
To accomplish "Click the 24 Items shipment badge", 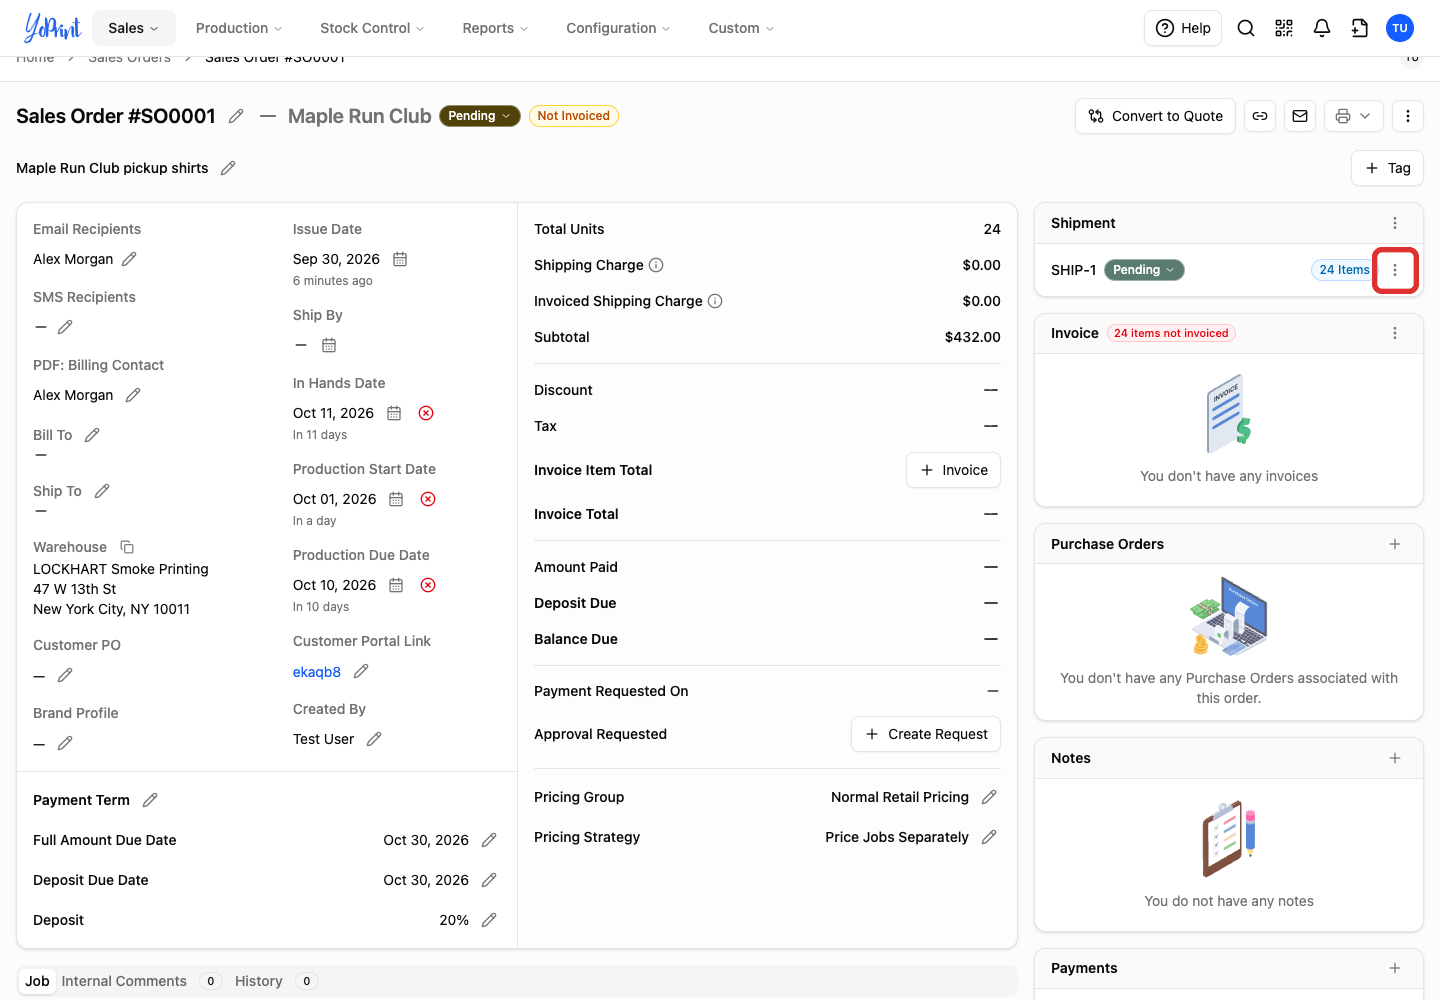I will tap(1343, 270).
